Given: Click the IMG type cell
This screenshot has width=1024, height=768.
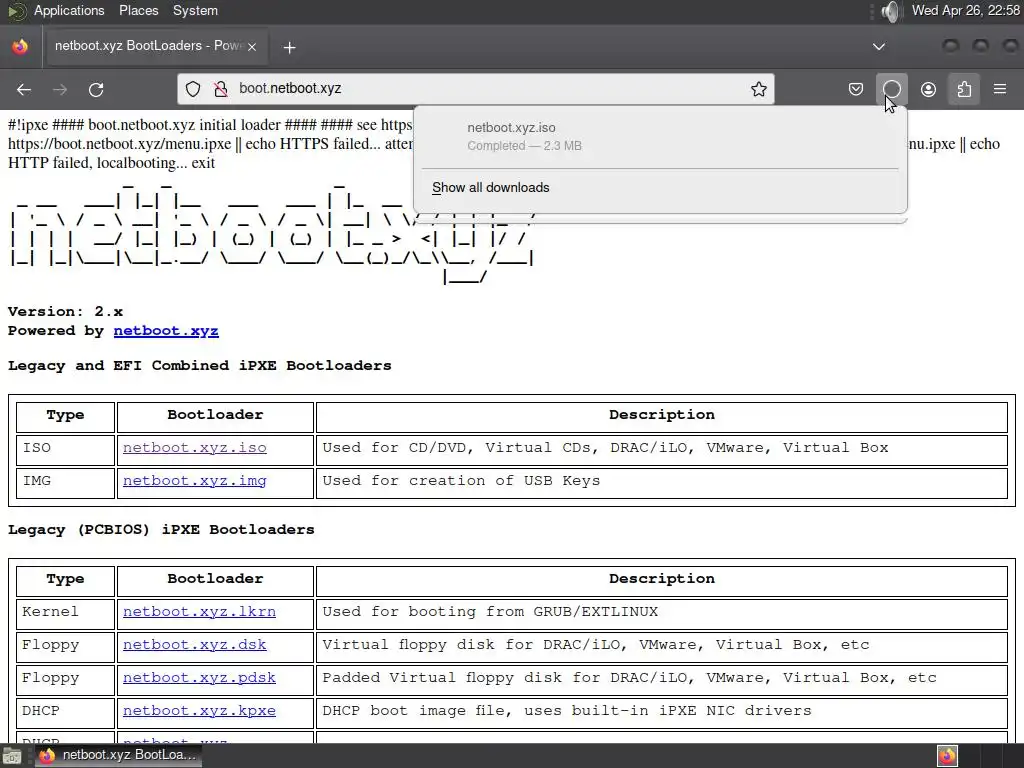Looking at the screenshot, I should (x=65, y=481).
